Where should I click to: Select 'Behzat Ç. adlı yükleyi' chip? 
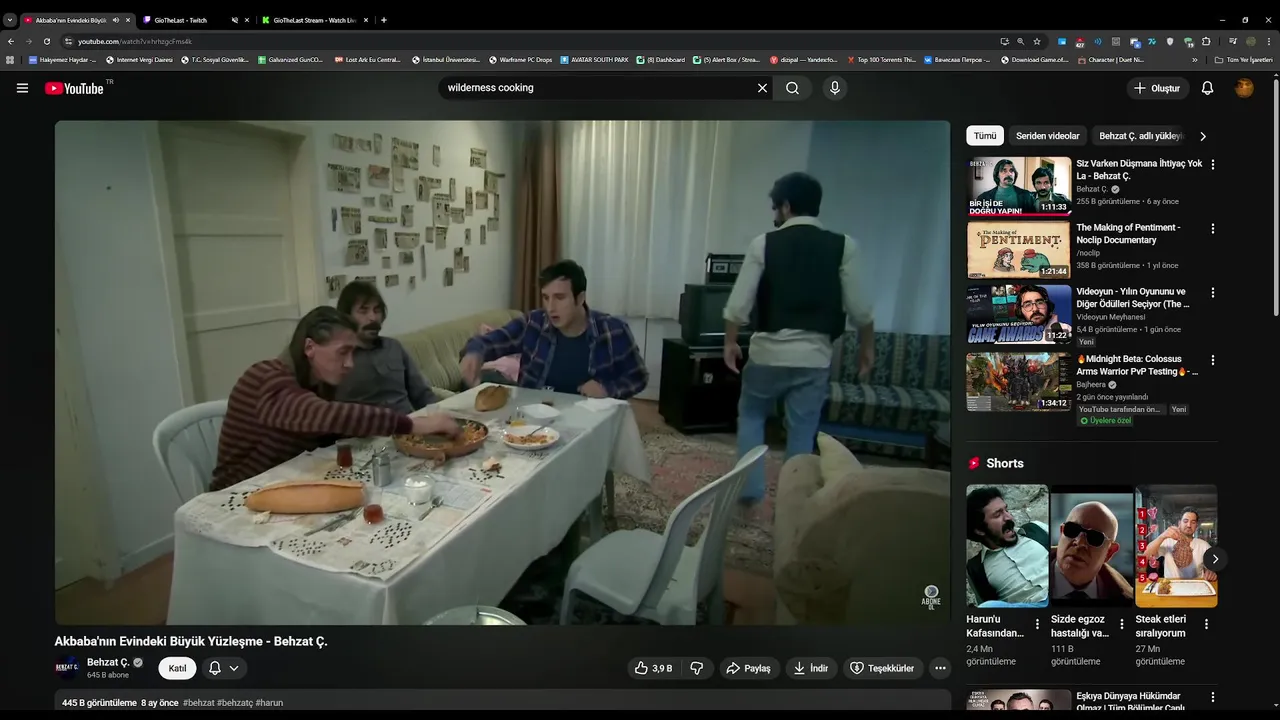(x=1141, y=136)
